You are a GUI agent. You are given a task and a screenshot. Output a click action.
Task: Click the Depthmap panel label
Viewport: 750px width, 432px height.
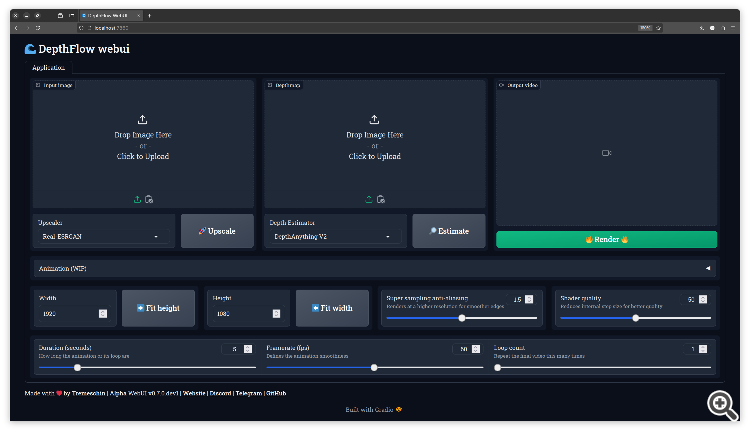click(x=284, y=85)
